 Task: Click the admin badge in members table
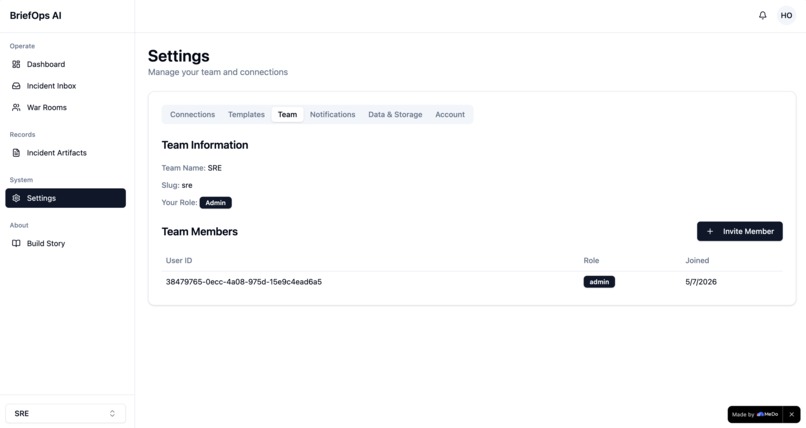599,282
